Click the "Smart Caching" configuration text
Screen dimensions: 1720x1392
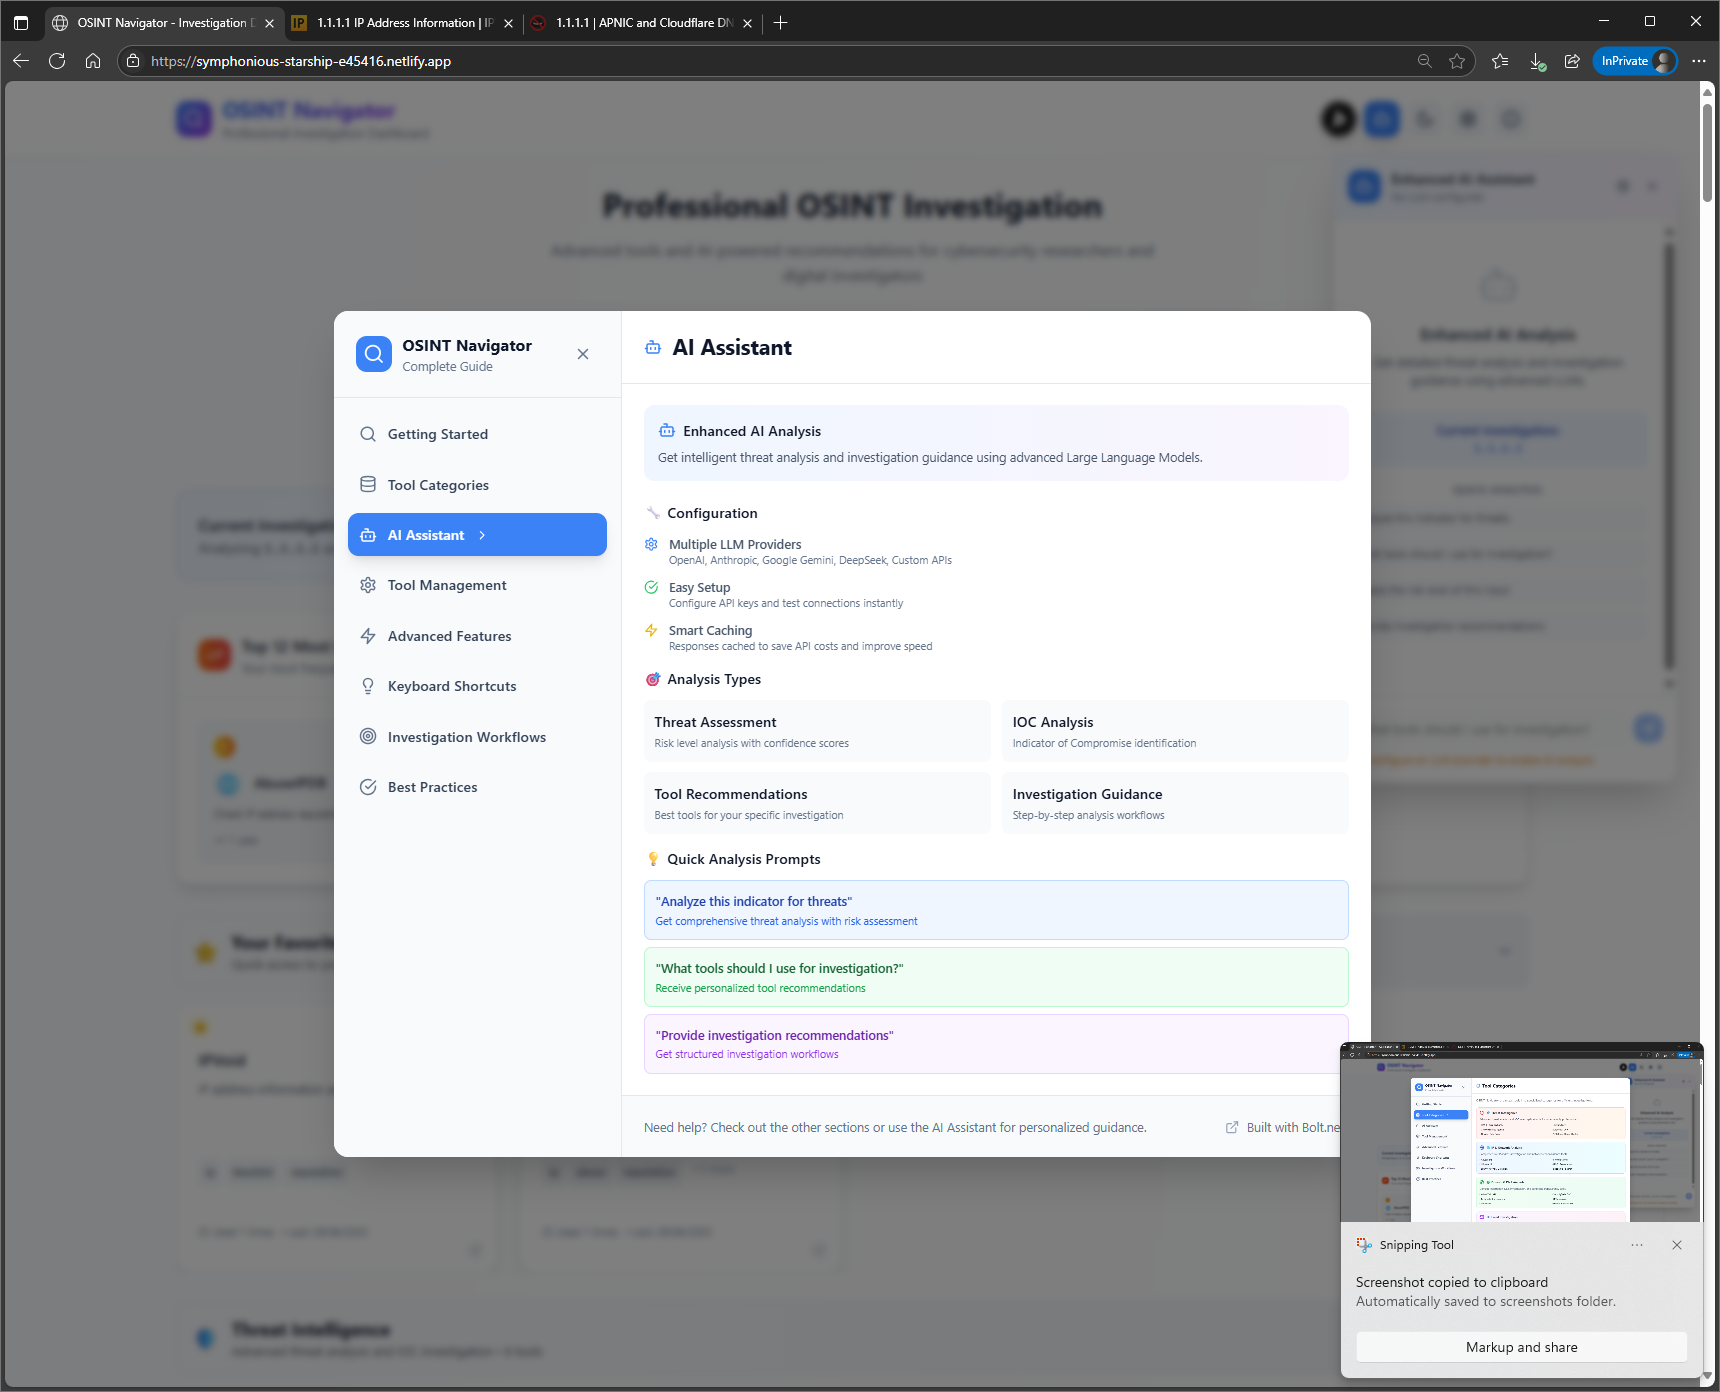[710, 630]
